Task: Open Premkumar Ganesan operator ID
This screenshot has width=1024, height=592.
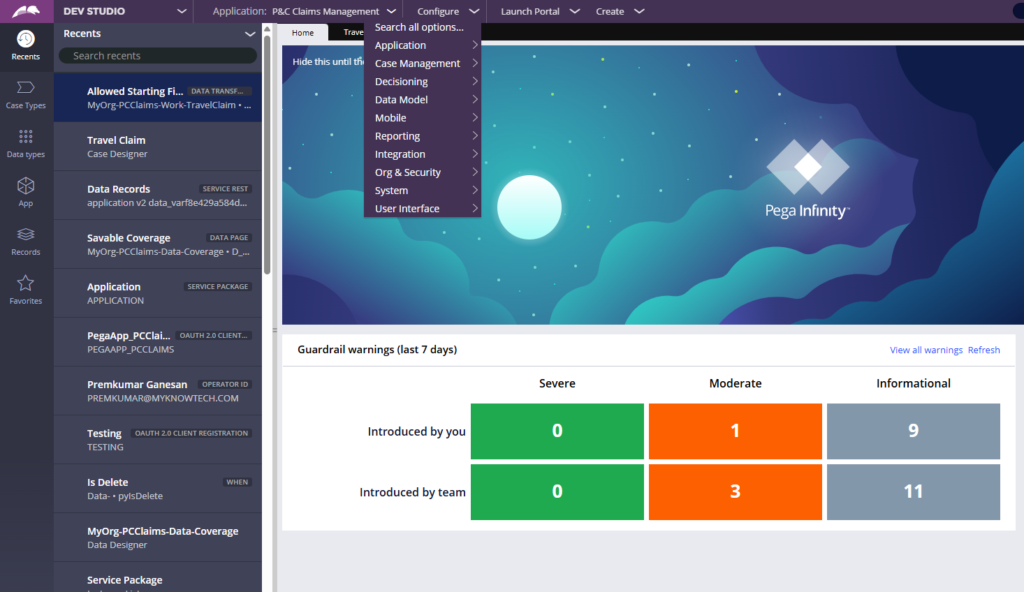Action: pyautogui.click(x=158, y=391)
